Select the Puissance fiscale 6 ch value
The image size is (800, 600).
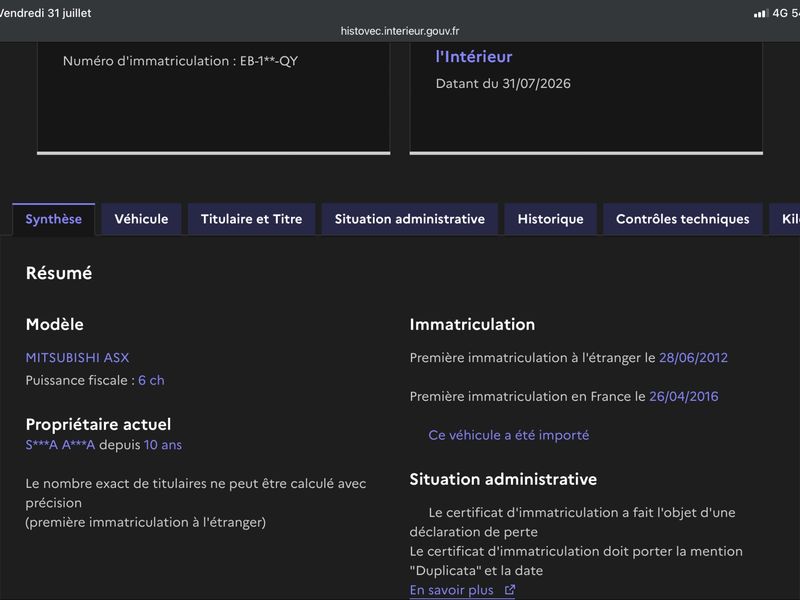151,380
